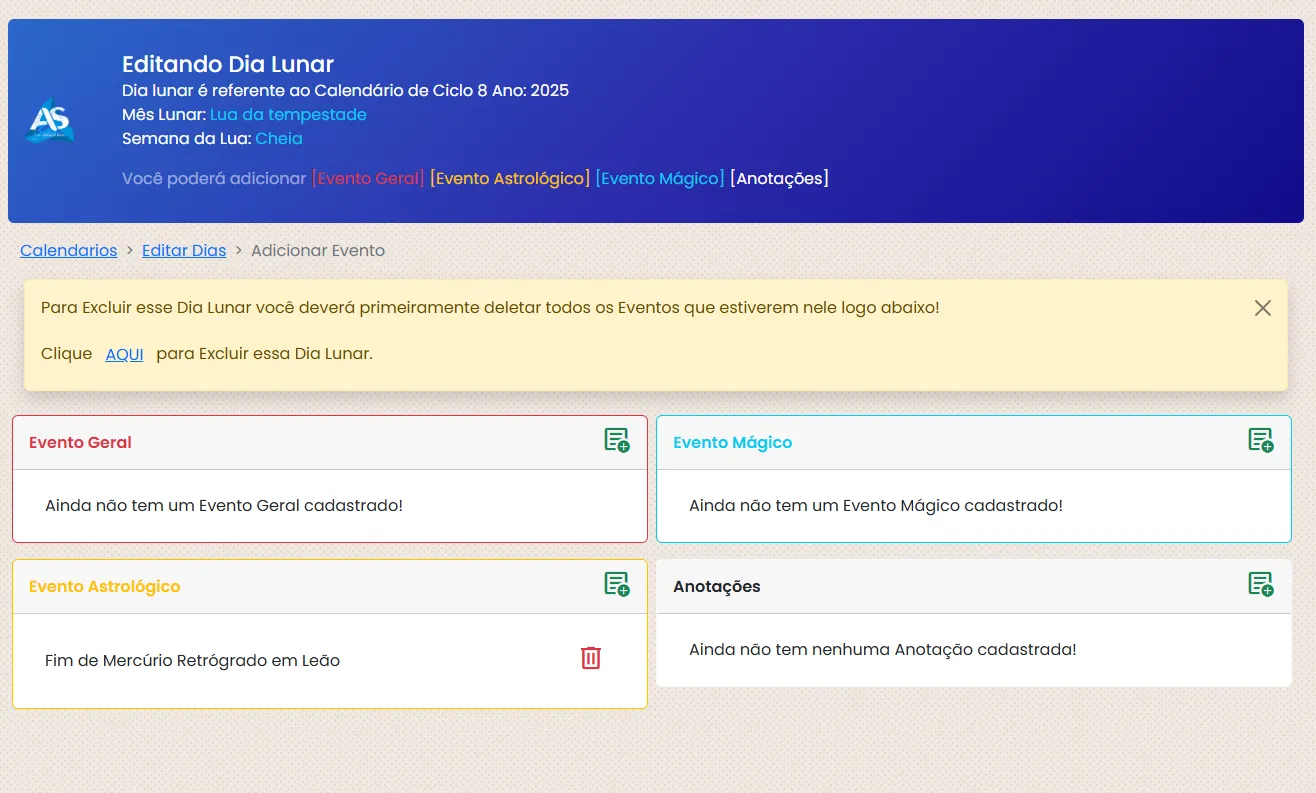Click the blue [Evento Mágico] banner label
The height and width of the screenshot is (793, 1316).
click(x=660, y=178)
